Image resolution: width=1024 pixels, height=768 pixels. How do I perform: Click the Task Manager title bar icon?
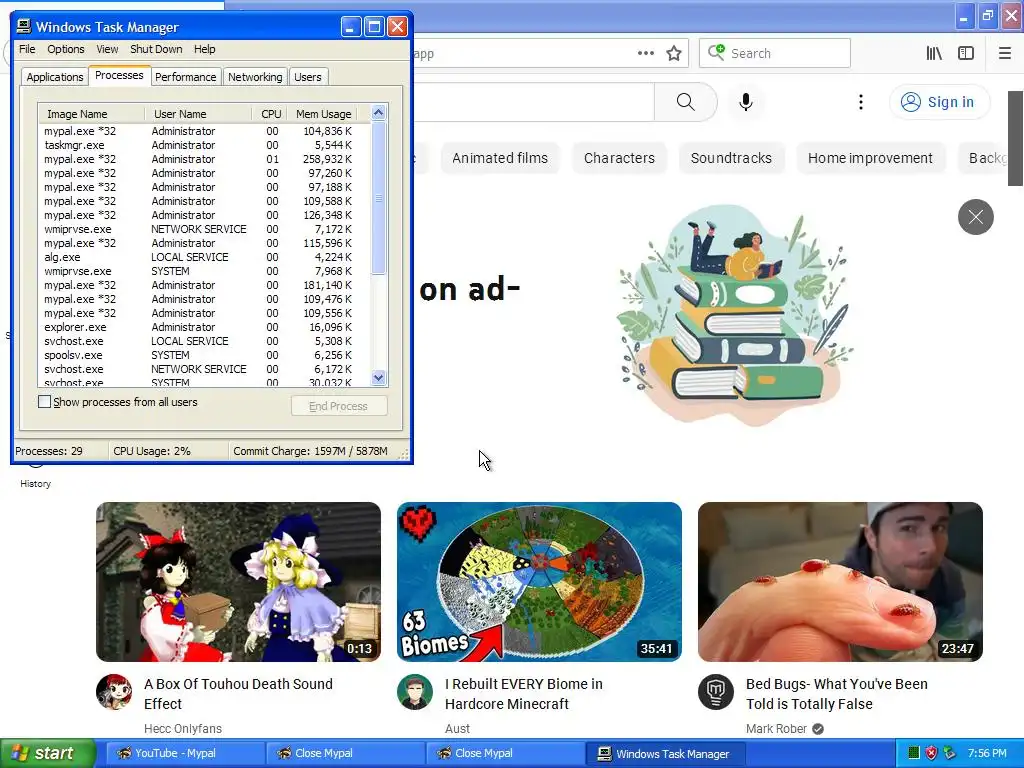click(24, 27)
